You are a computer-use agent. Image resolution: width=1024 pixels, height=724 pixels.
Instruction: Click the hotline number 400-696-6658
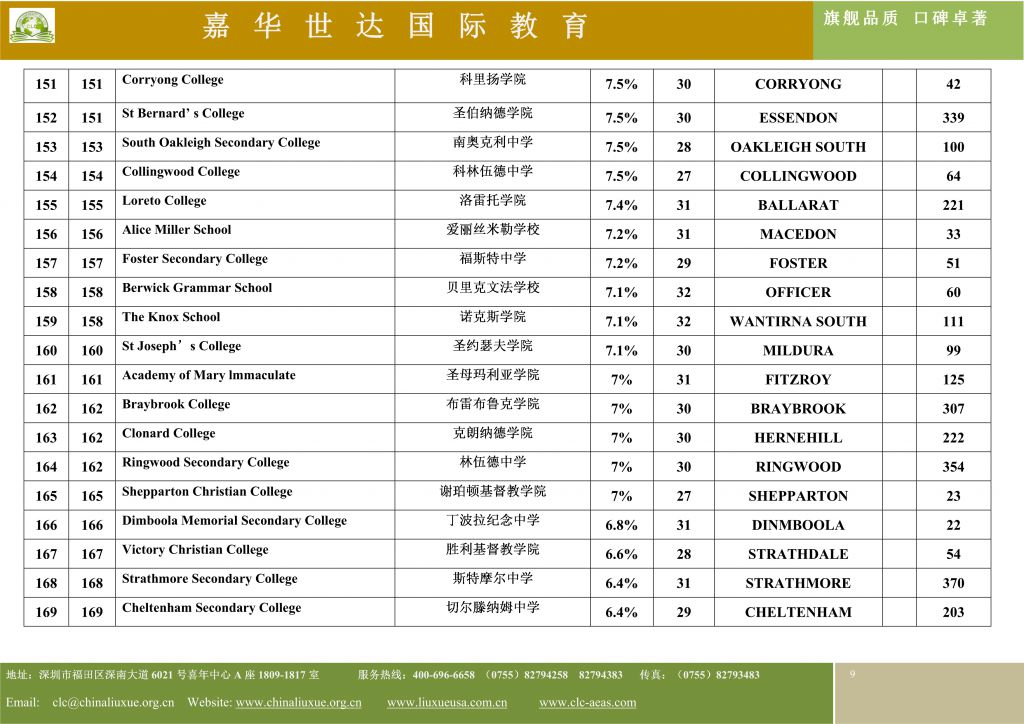443,675
